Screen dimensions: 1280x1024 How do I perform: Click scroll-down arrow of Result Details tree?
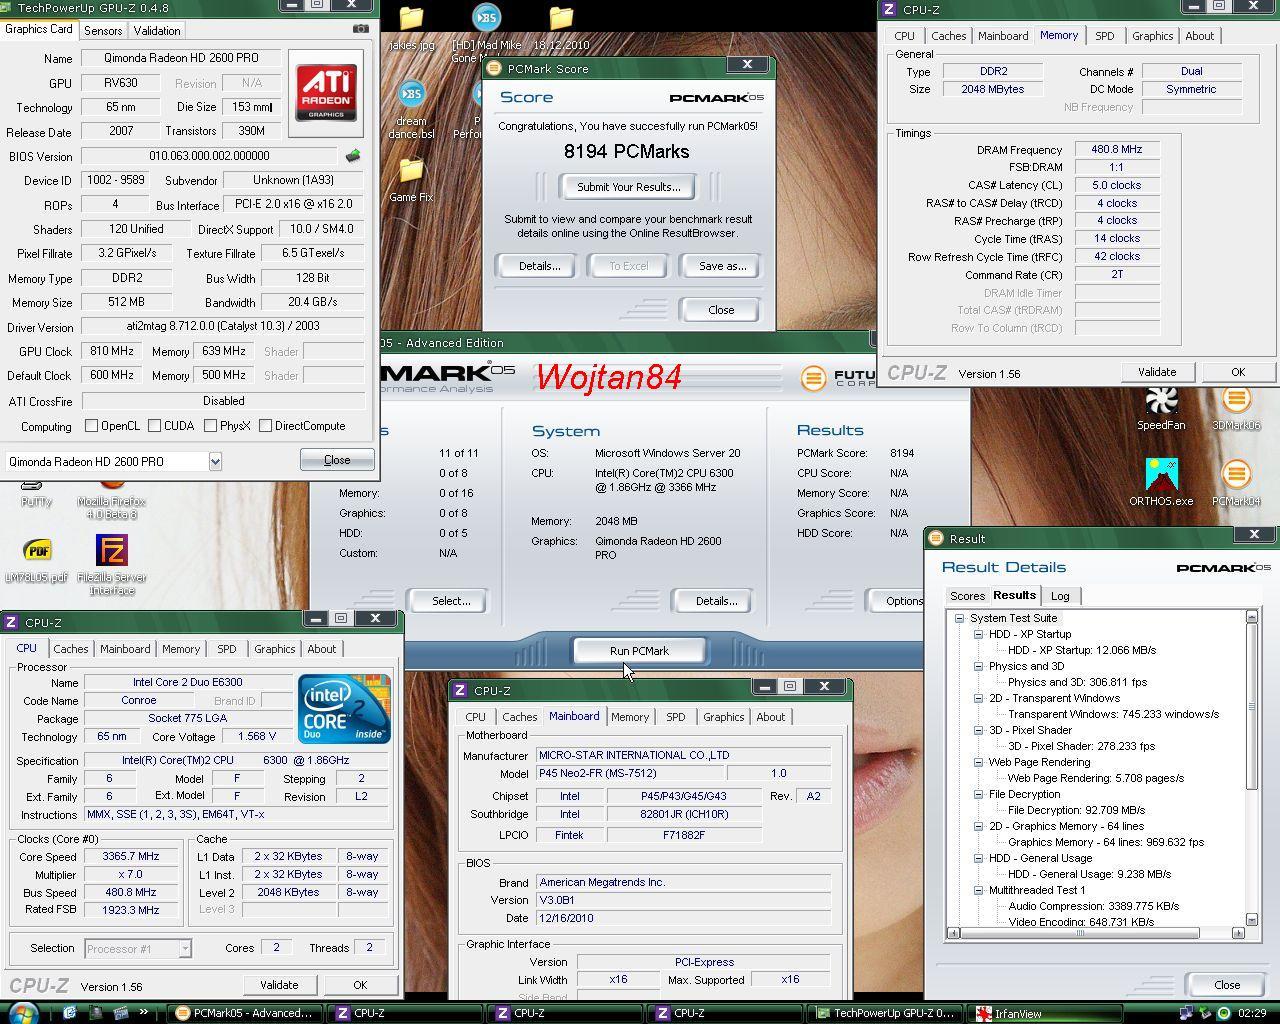[x=1251, y=919]
